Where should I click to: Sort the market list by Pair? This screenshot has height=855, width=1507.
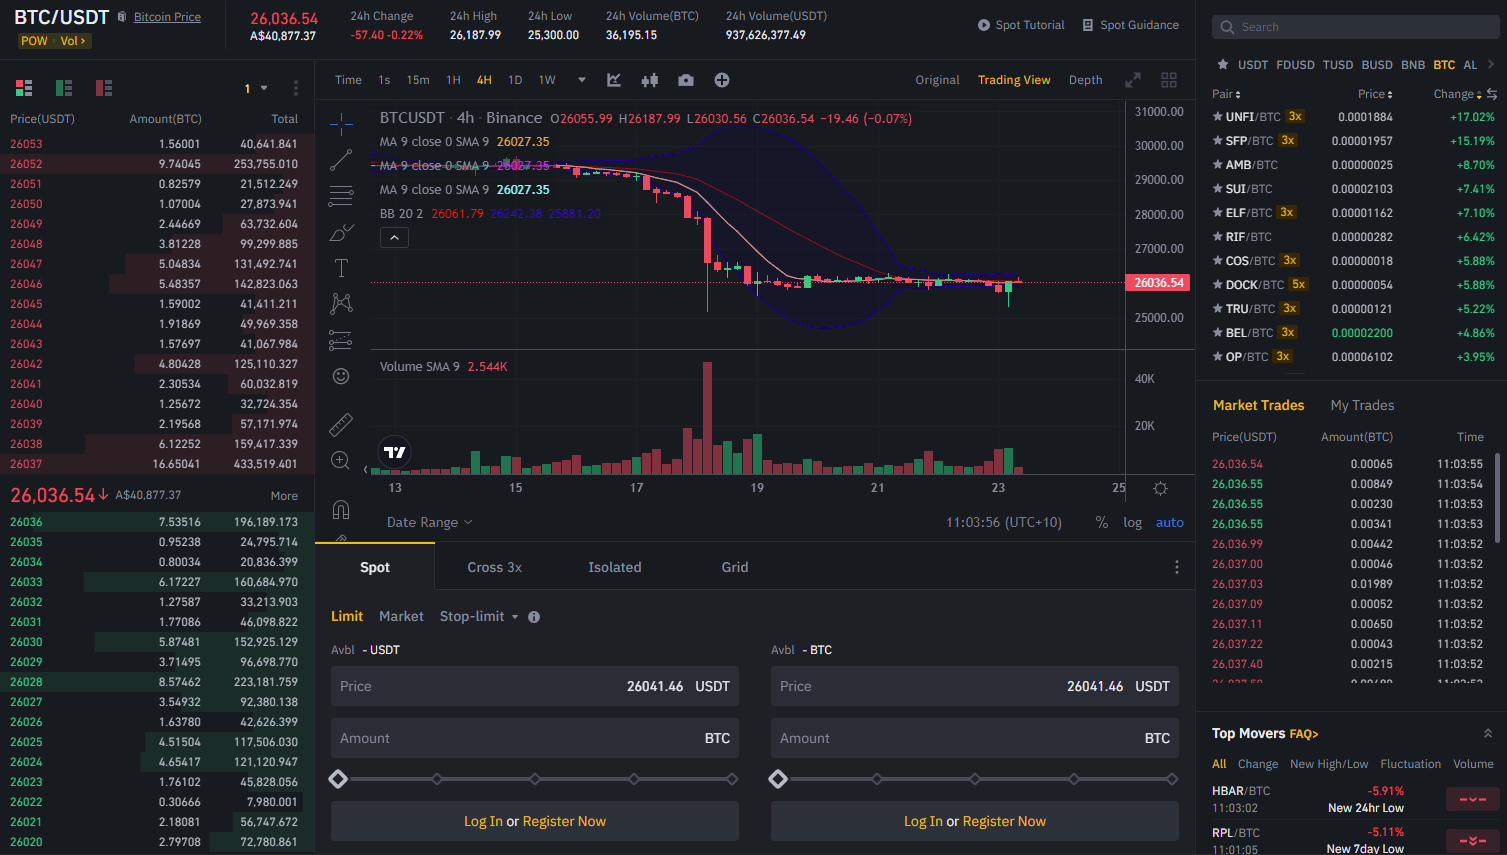[1227, 94]
